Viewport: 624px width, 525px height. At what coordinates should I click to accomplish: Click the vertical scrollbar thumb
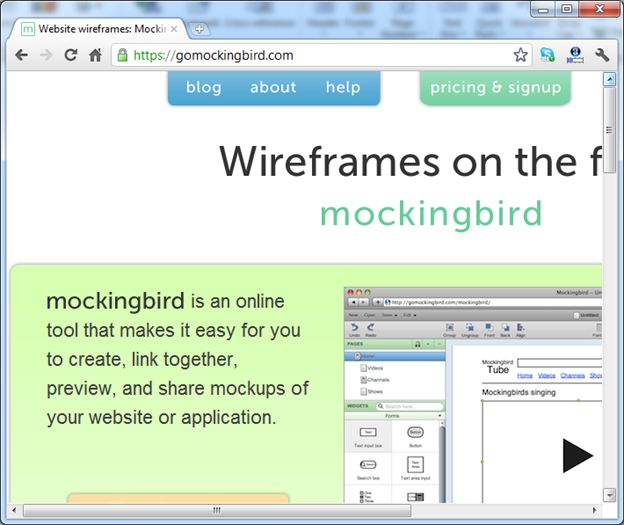coord(609,130)
